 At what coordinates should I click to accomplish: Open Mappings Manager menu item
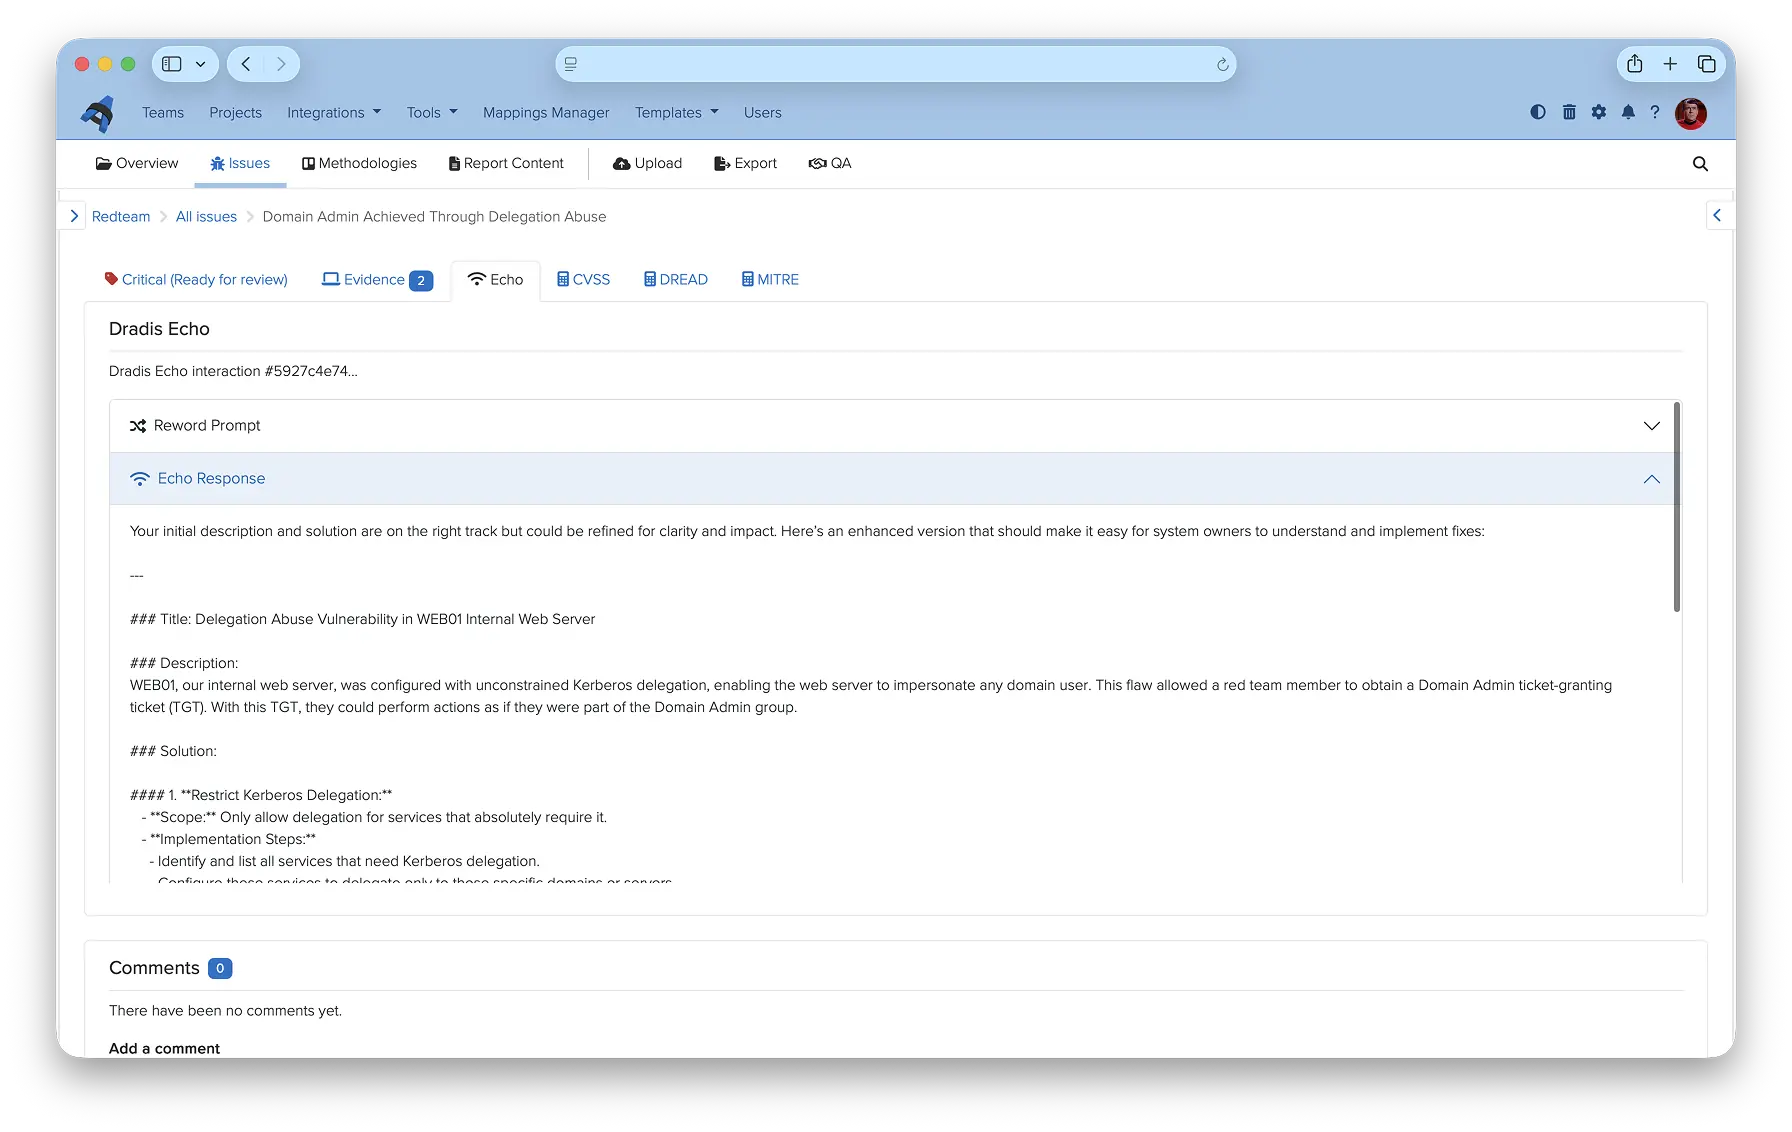point(546,113)
